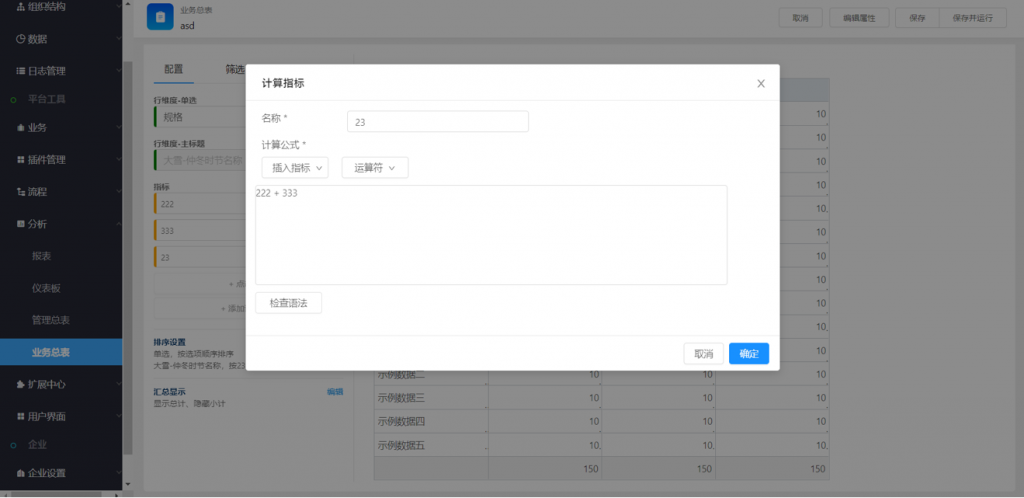This screenshot has width=1024, height=498.
Task: Open the 插入指标 dropdown
Action: tap(295, 168)
